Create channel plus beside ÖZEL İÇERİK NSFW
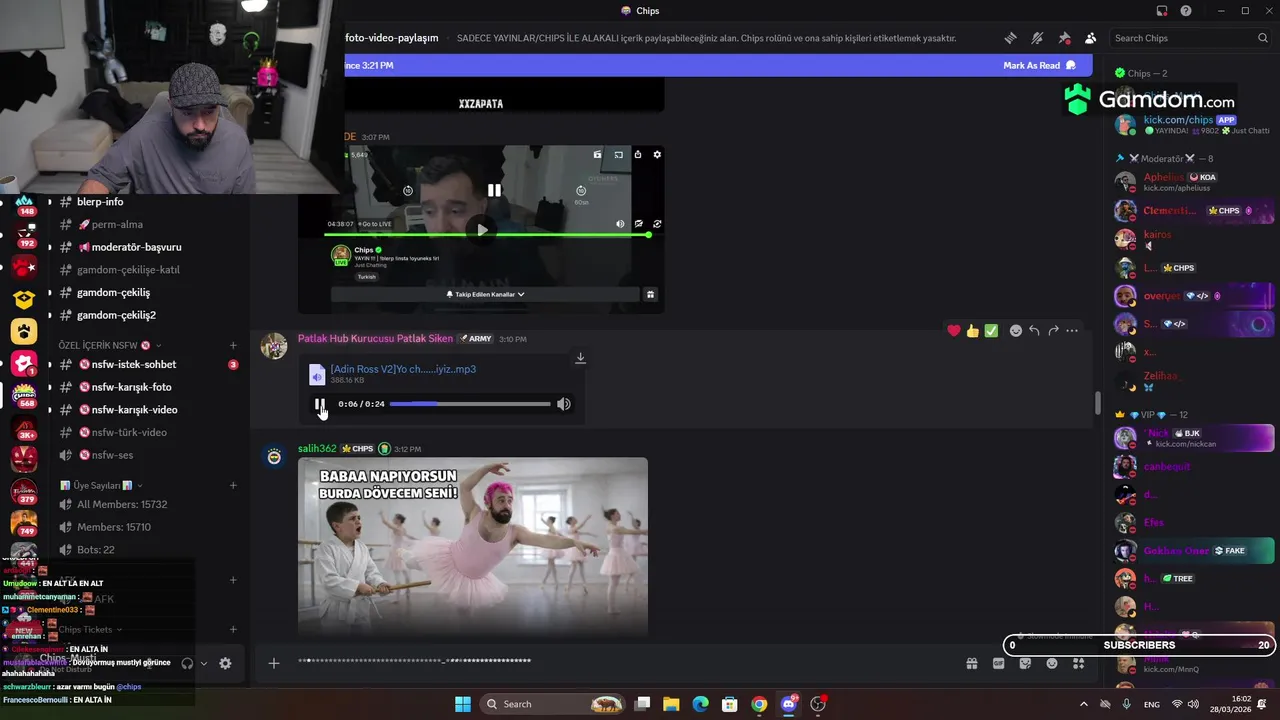 point(233,345)
